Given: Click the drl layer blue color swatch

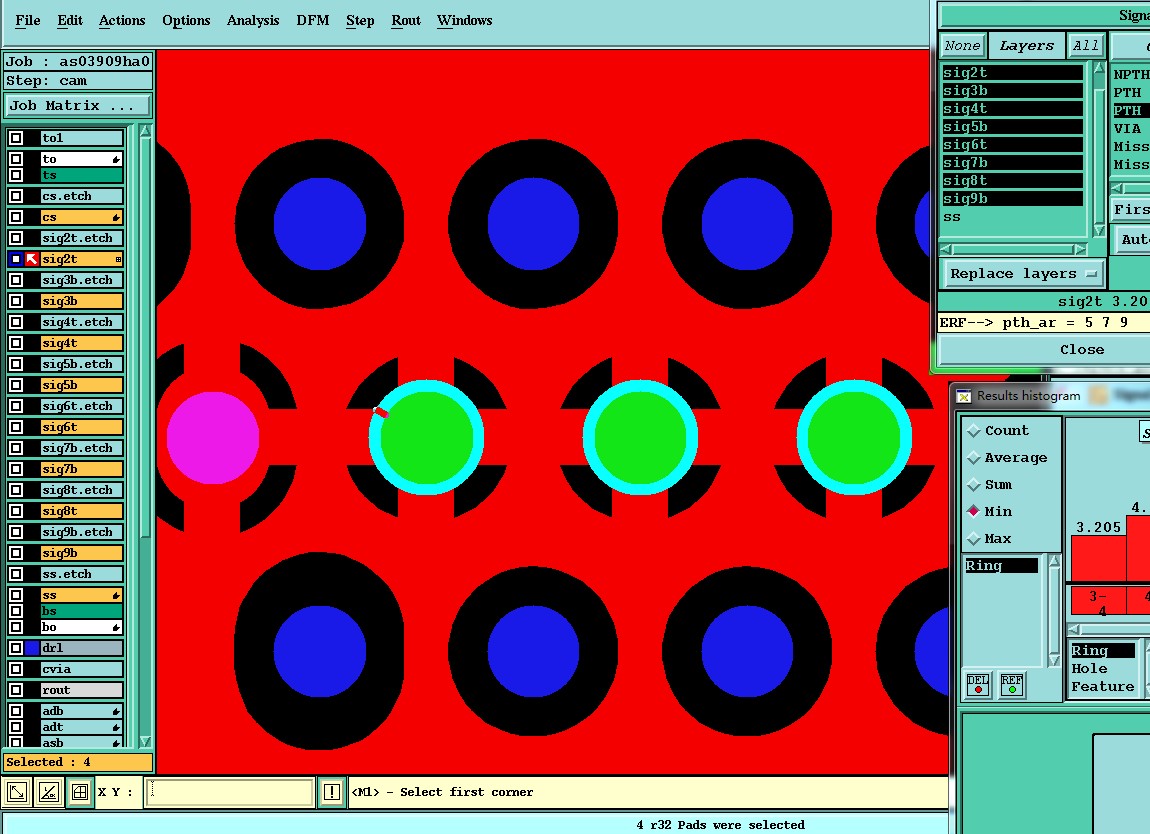Looking at the screenshot, I should 32,648.
